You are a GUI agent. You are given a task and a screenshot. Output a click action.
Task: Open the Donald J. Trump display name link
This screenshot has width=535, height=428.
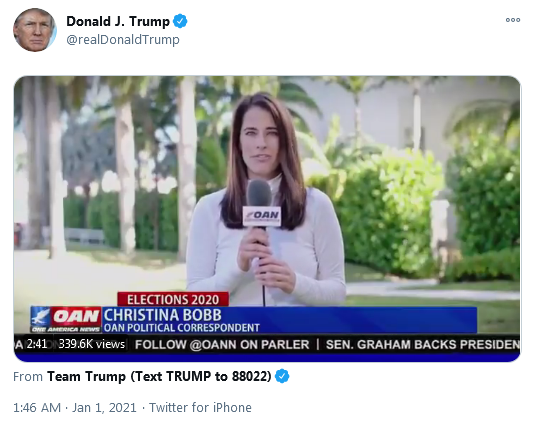118,22
